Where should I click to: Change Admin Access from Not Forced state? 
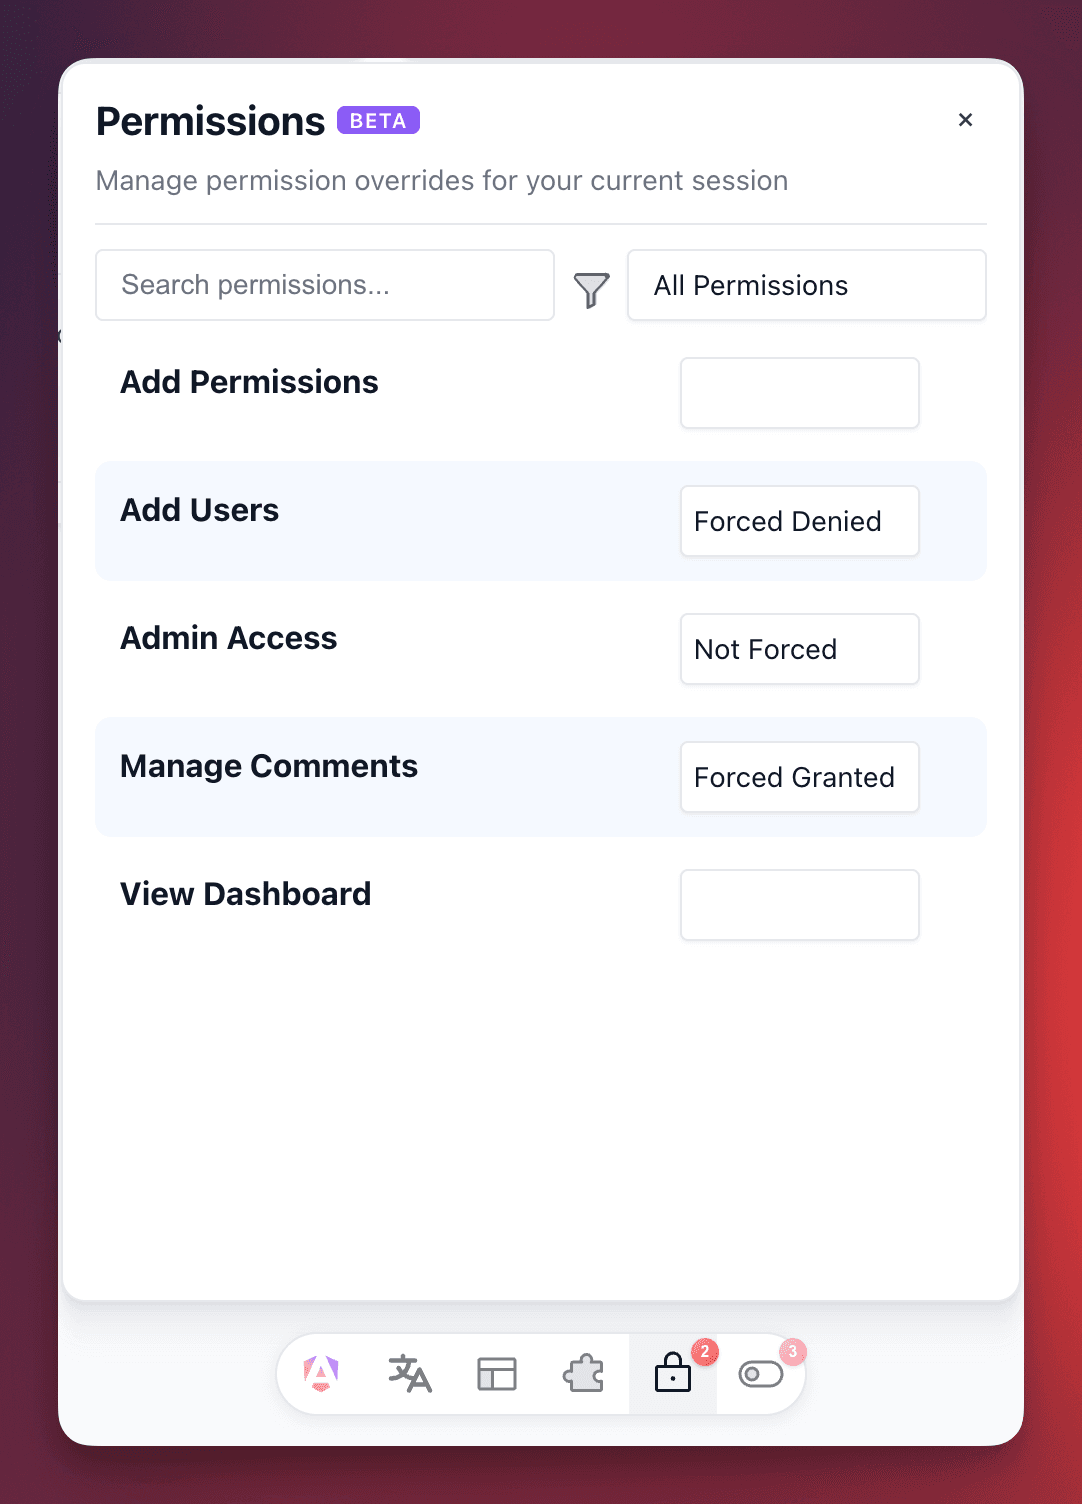coord(799,649)
